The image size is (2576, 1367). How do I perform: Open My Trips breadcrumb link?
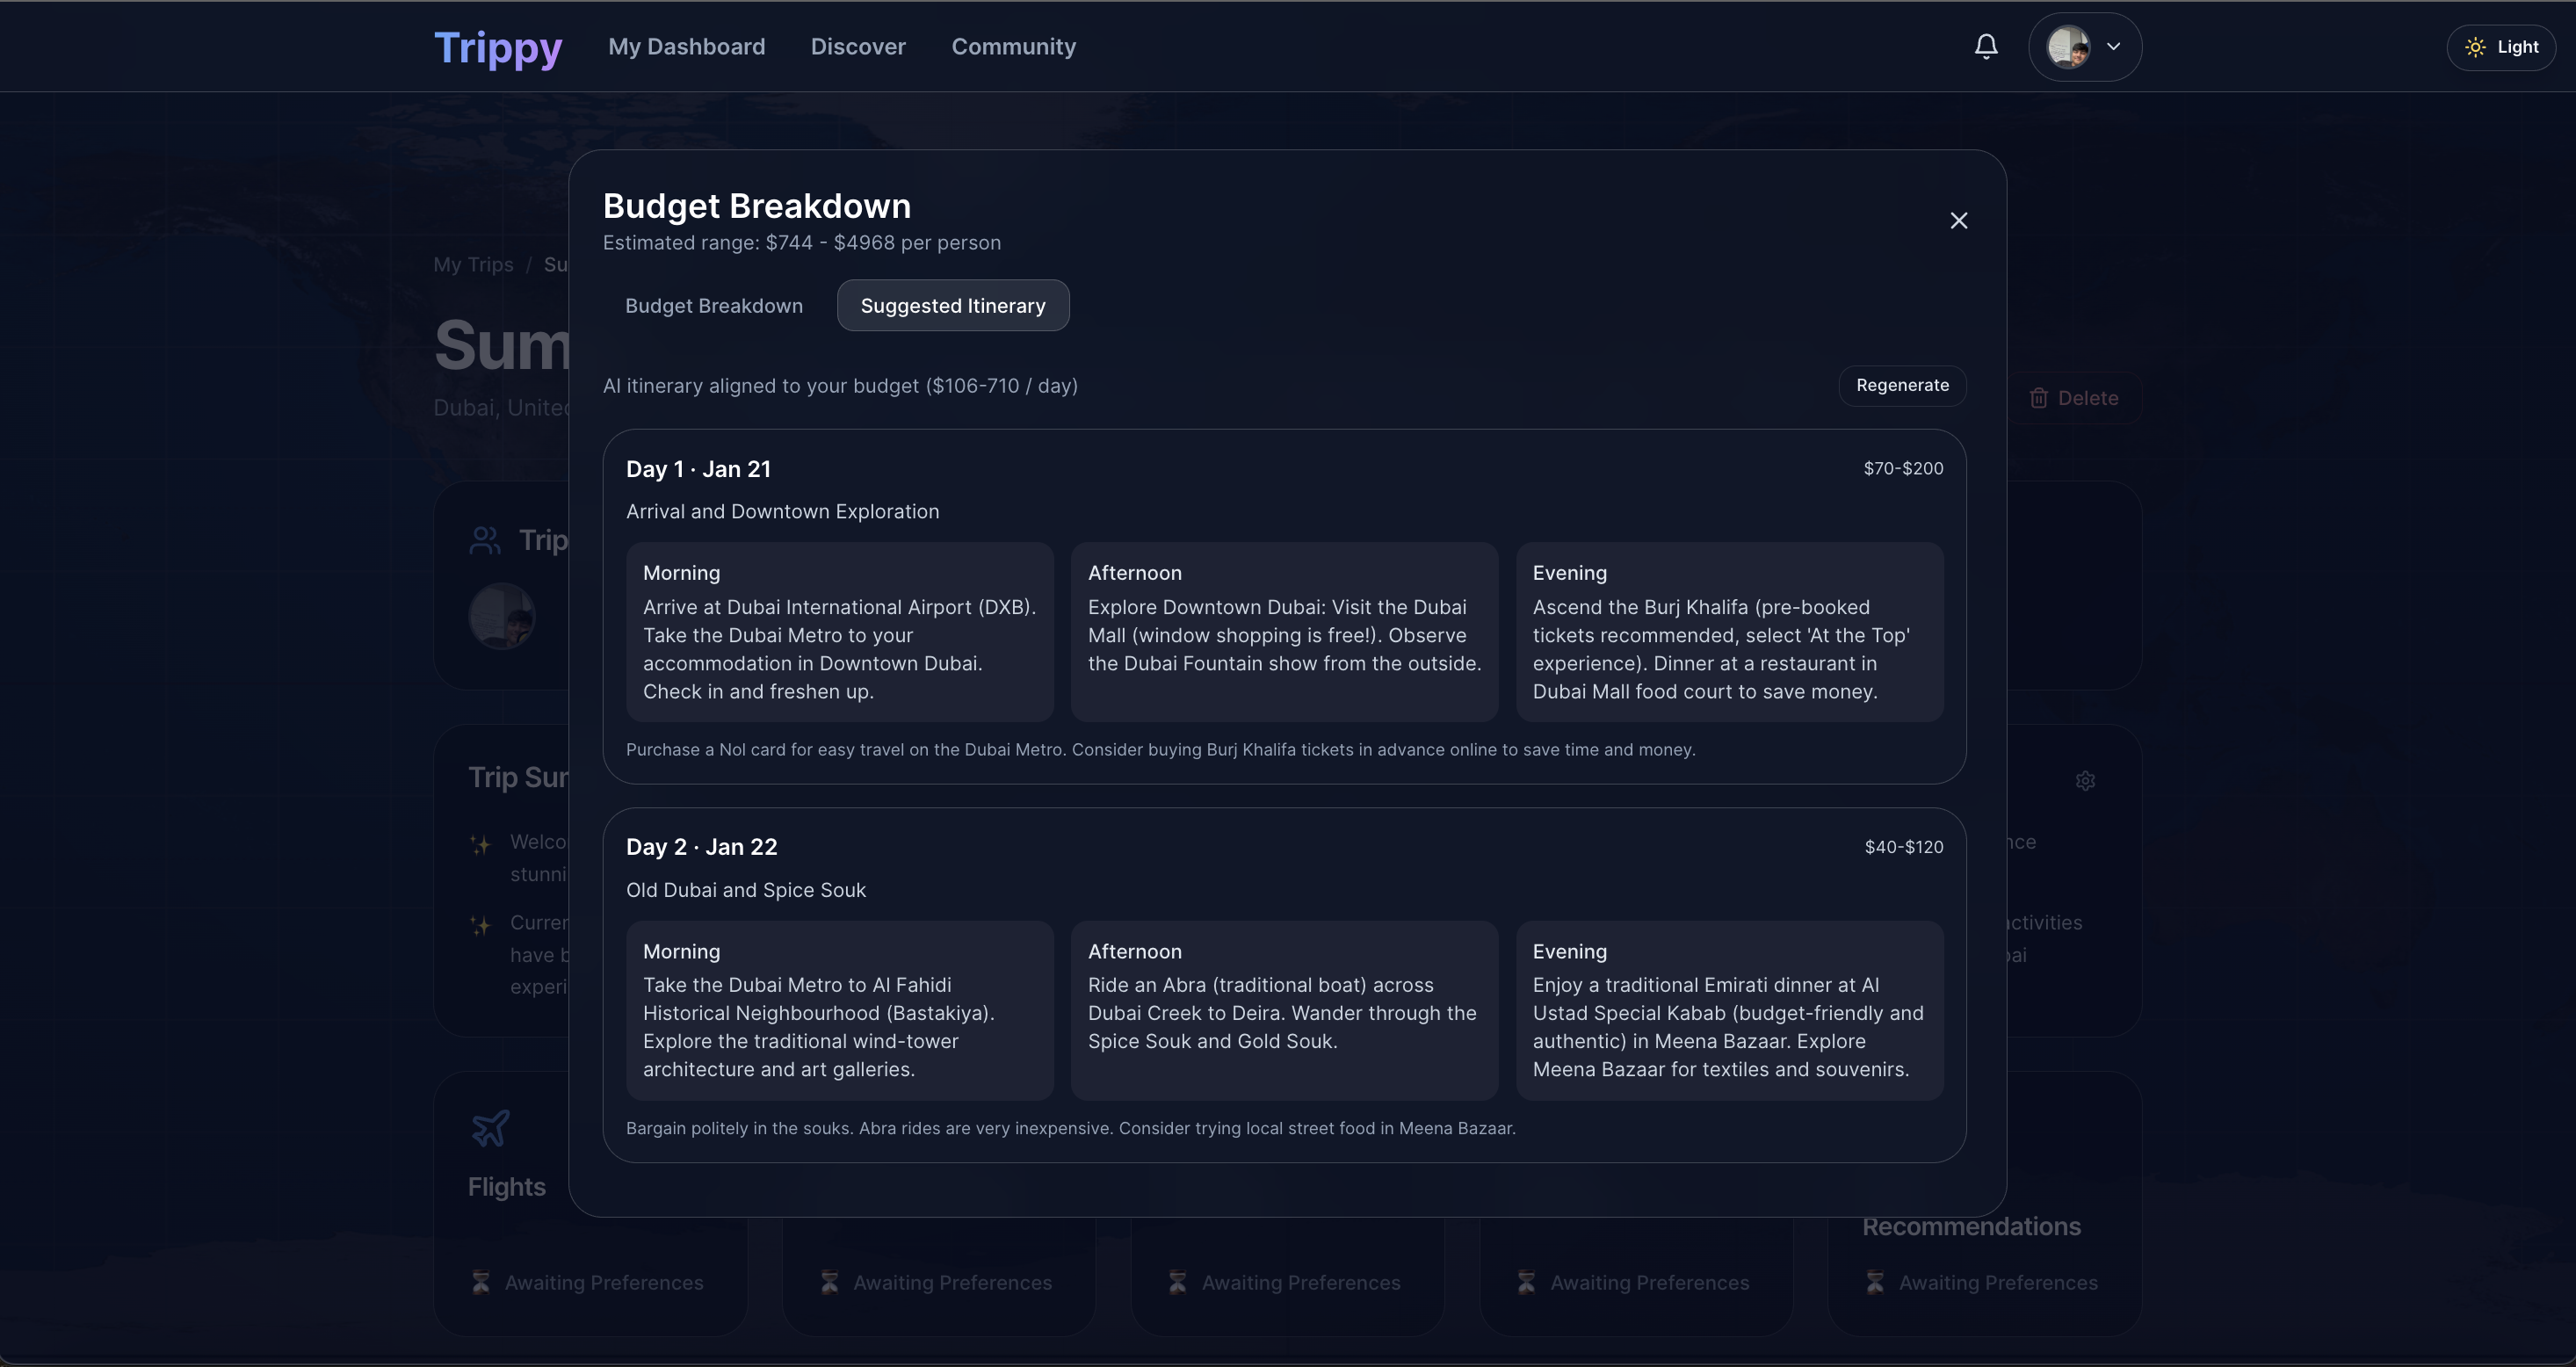[473, 264]
